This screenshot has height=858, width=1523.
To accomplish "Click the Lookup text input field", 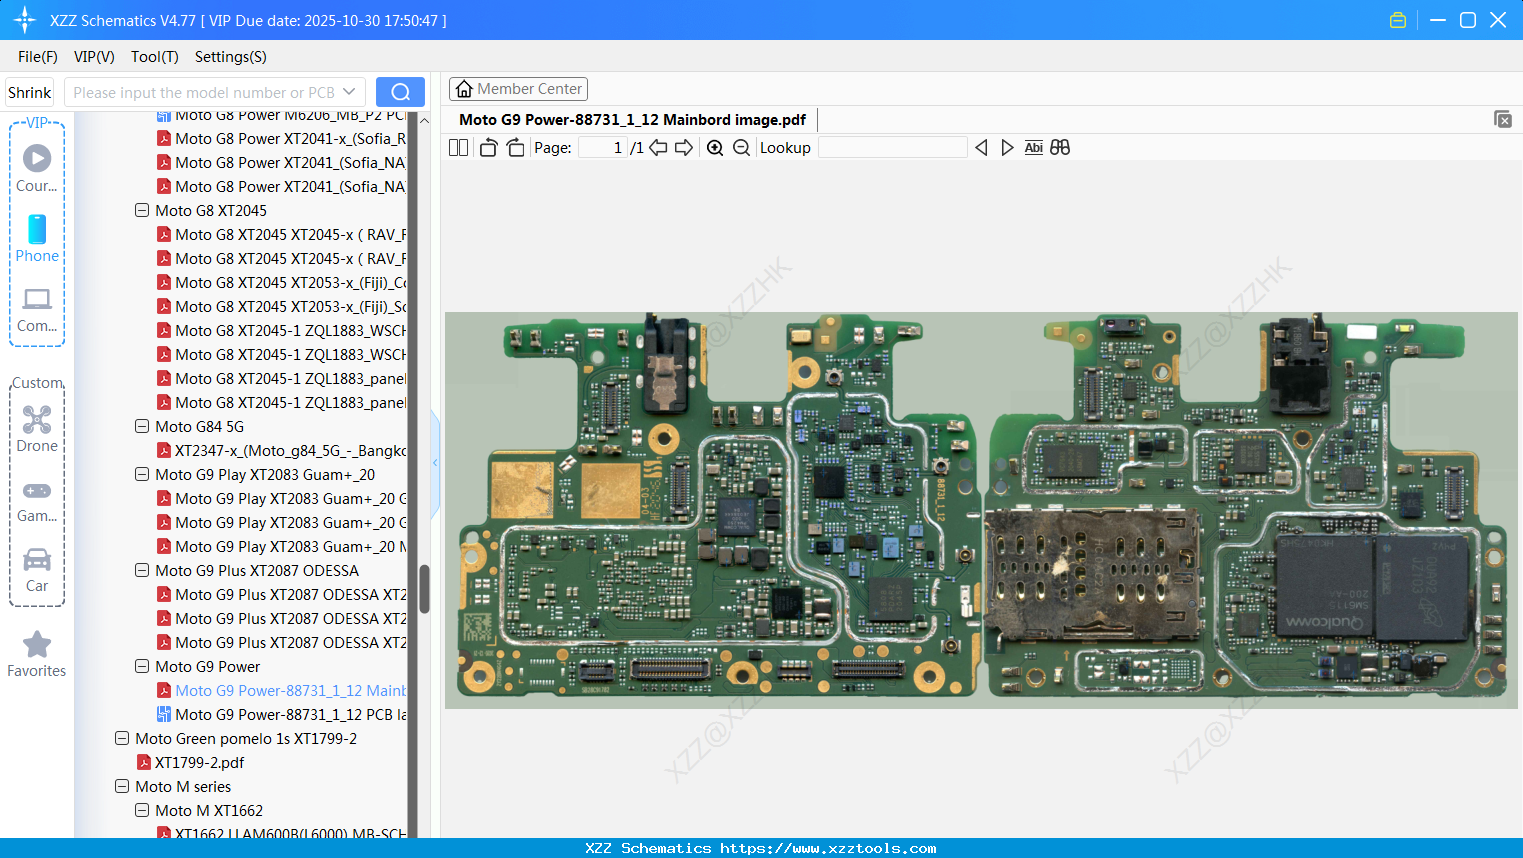I will (x=892, y=148).
